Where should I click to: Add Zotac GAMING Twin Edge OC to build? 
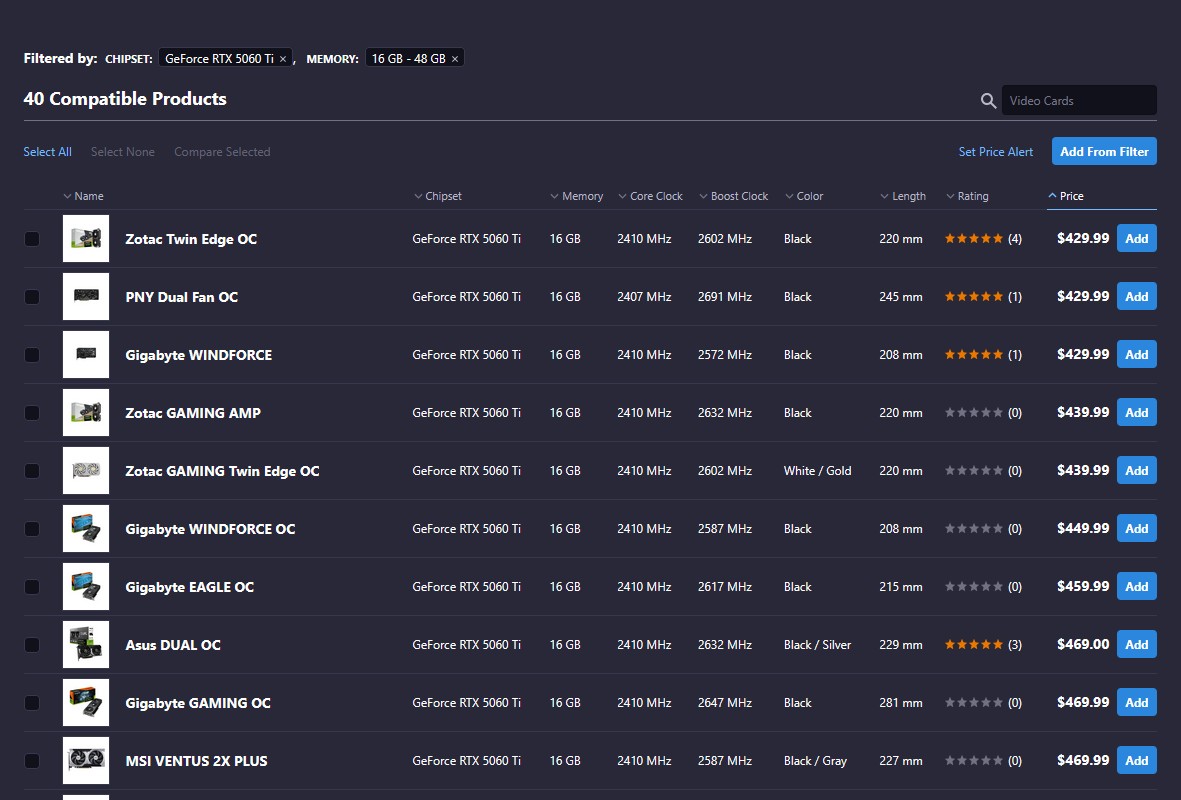tap(1137, 471)
